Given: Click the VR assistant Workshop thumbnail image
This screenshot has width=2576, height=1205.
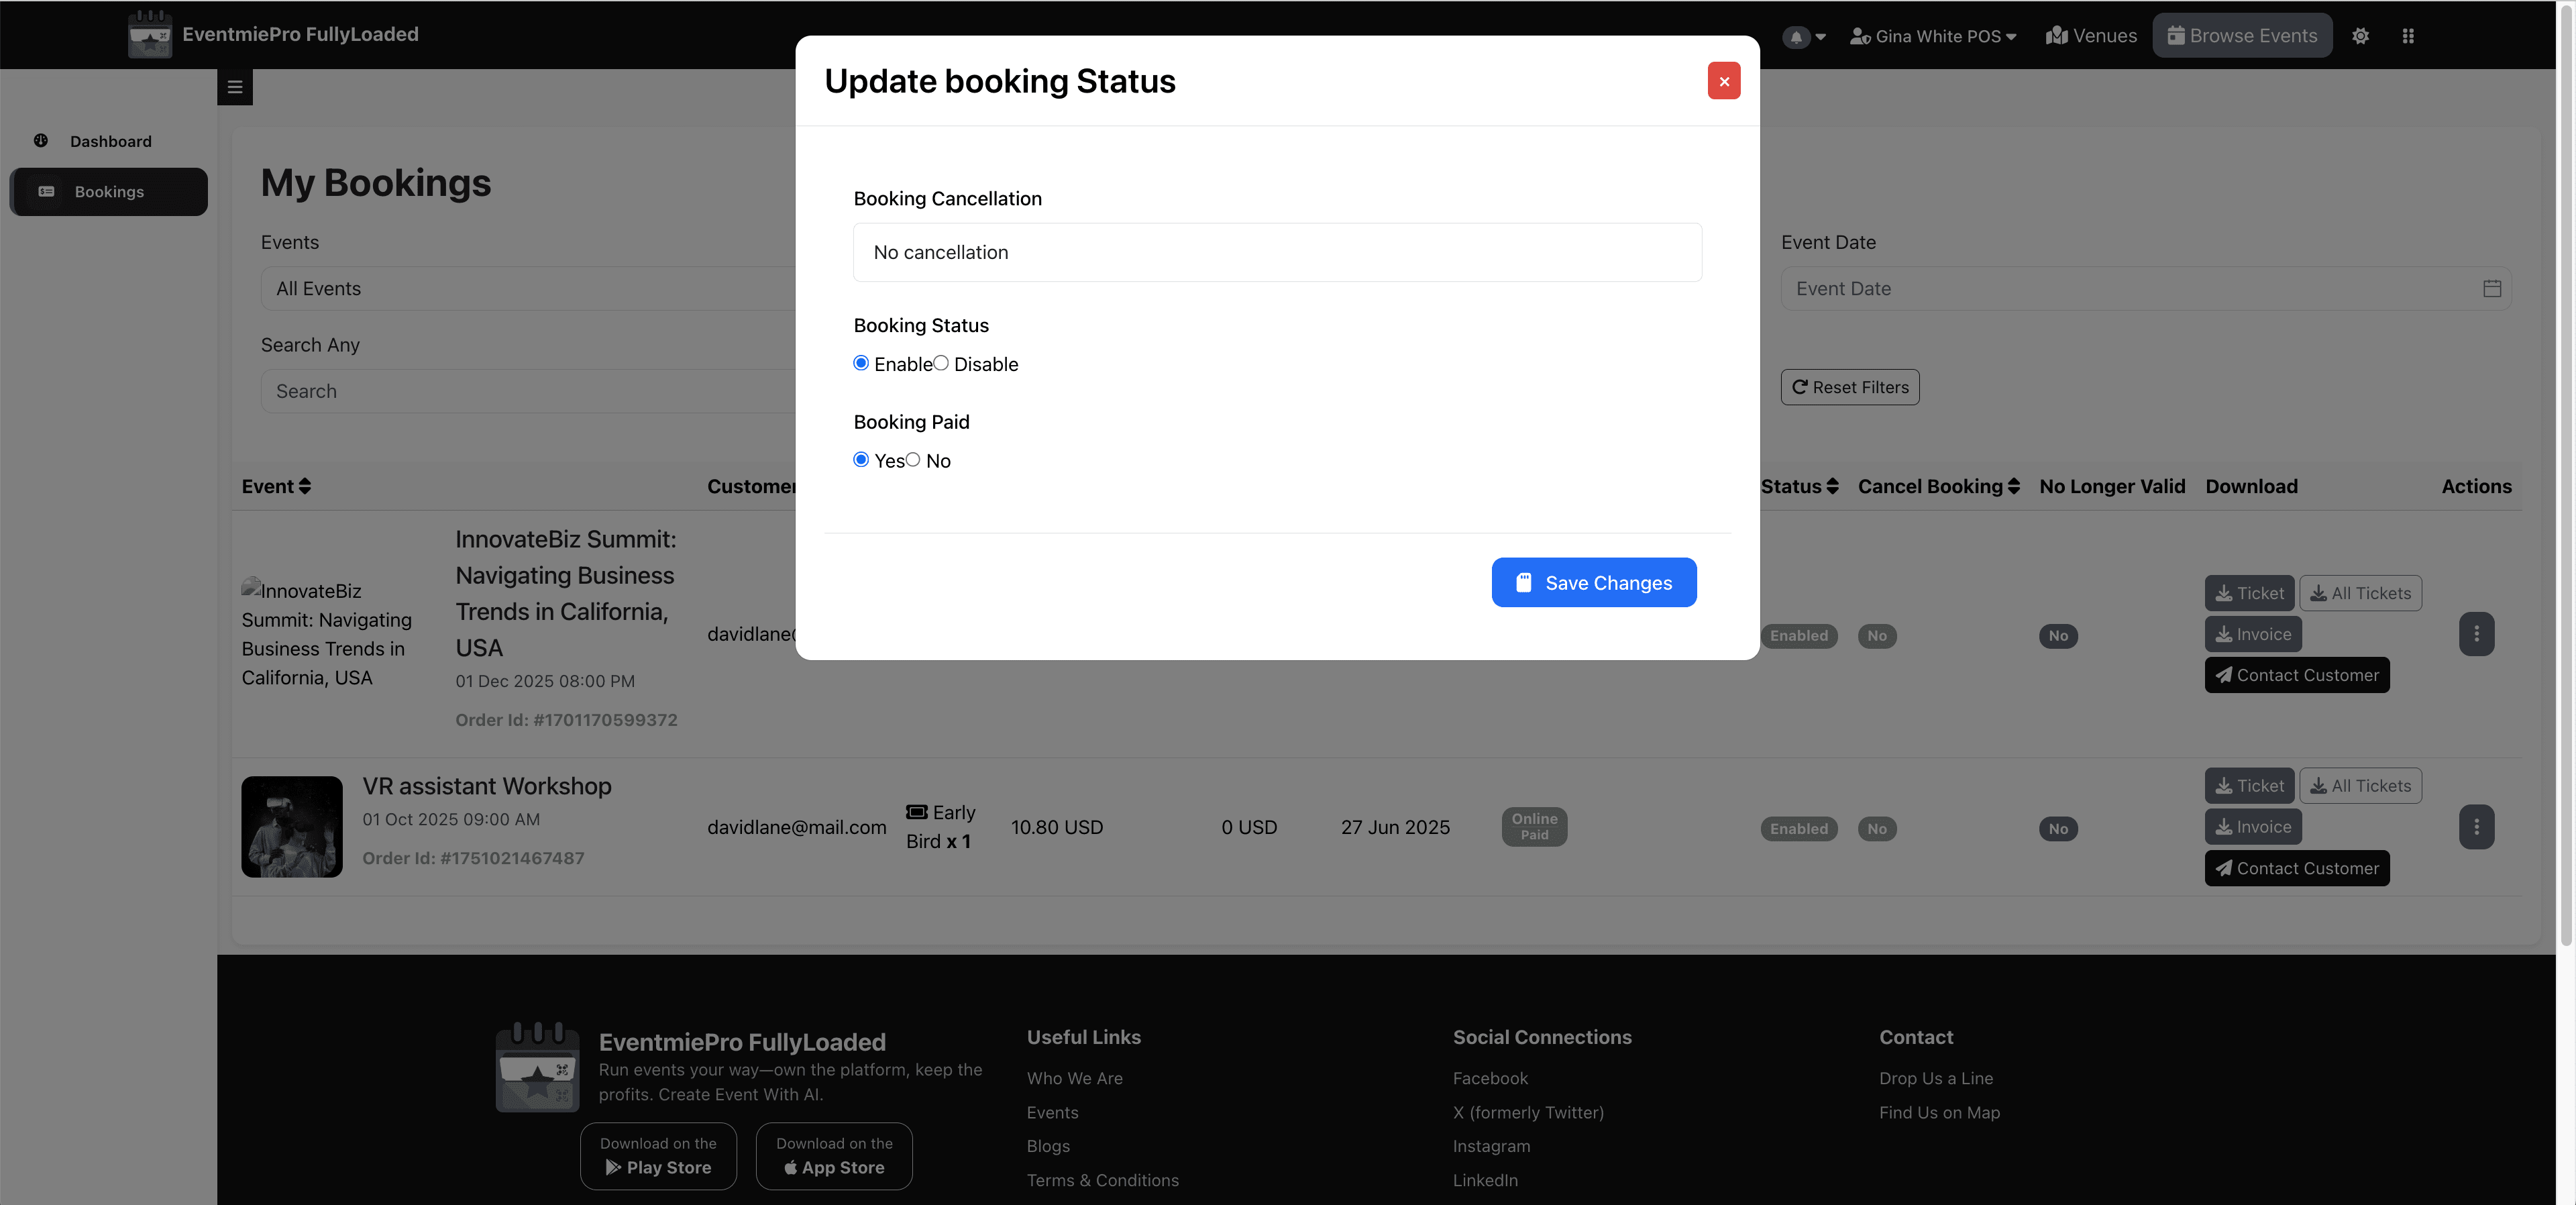Looking at the screenshot, I should [x=291, y=827].
